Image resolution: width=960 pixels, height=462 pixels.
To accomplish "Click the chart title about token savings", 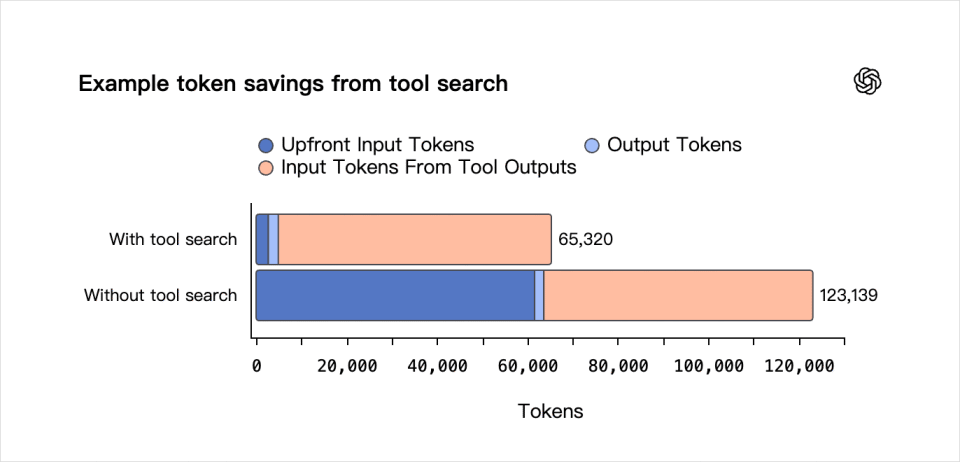I will point(293,84).
